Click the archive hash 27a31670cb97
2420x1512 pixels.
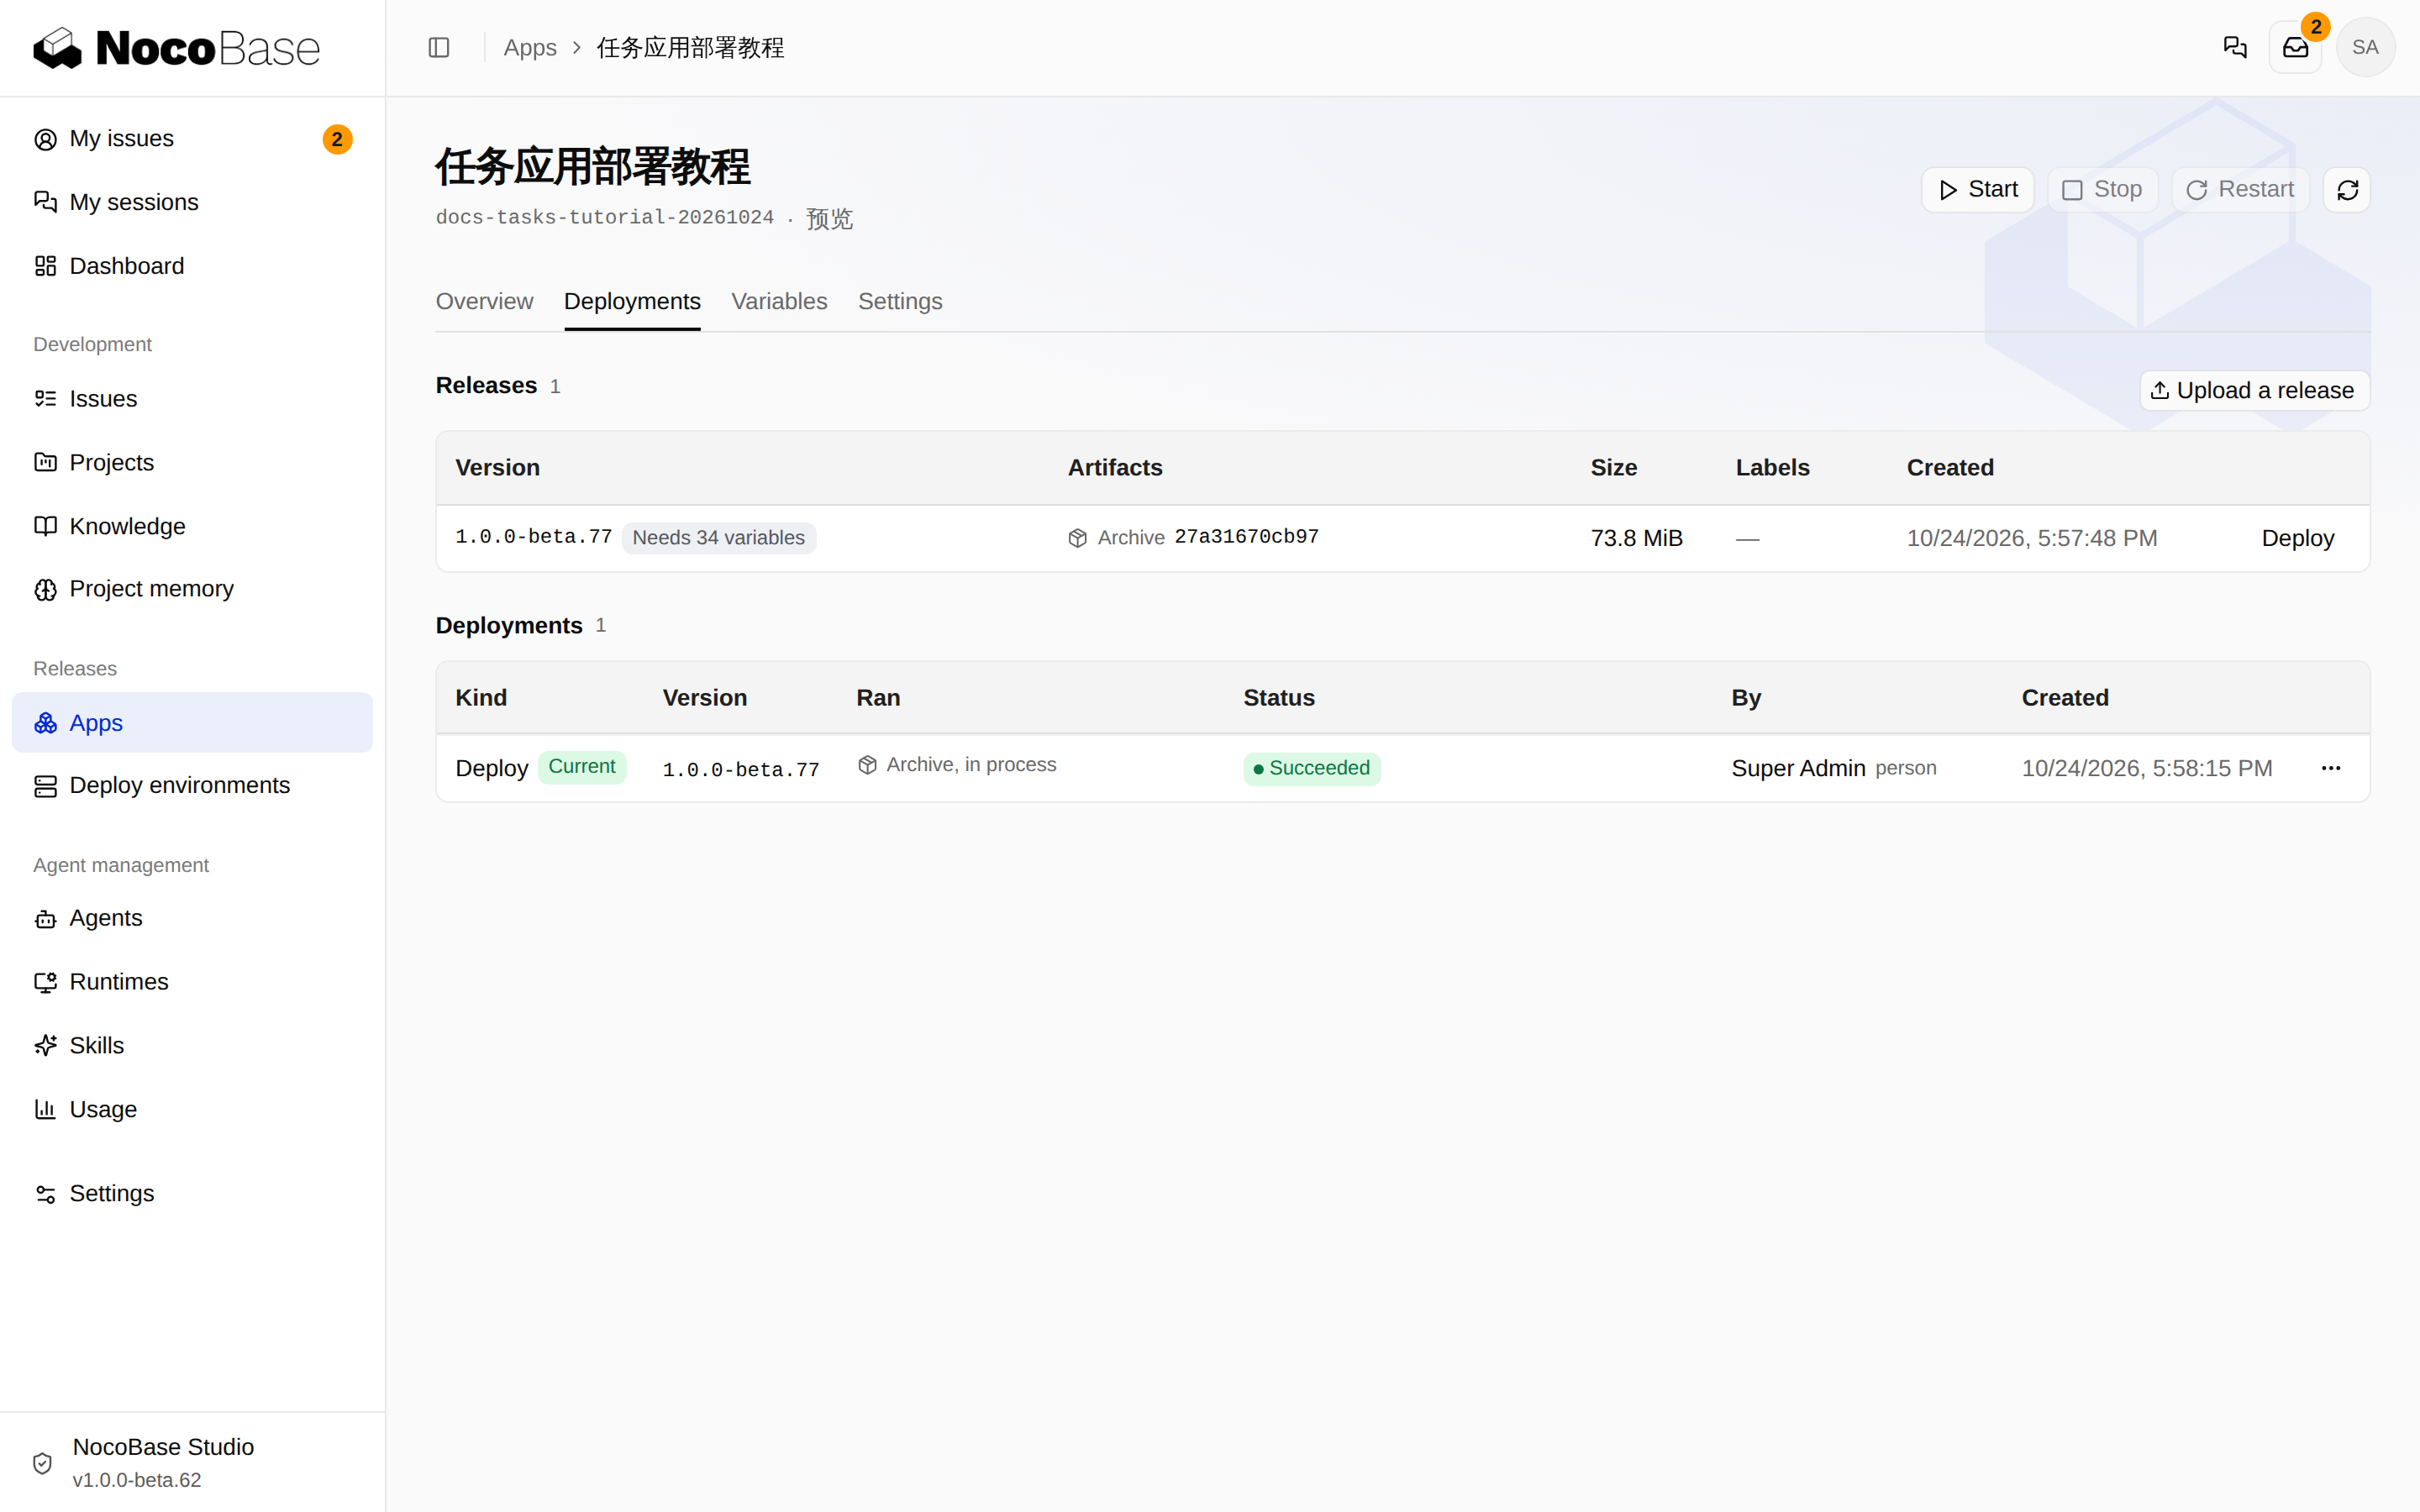[1246, 537]
